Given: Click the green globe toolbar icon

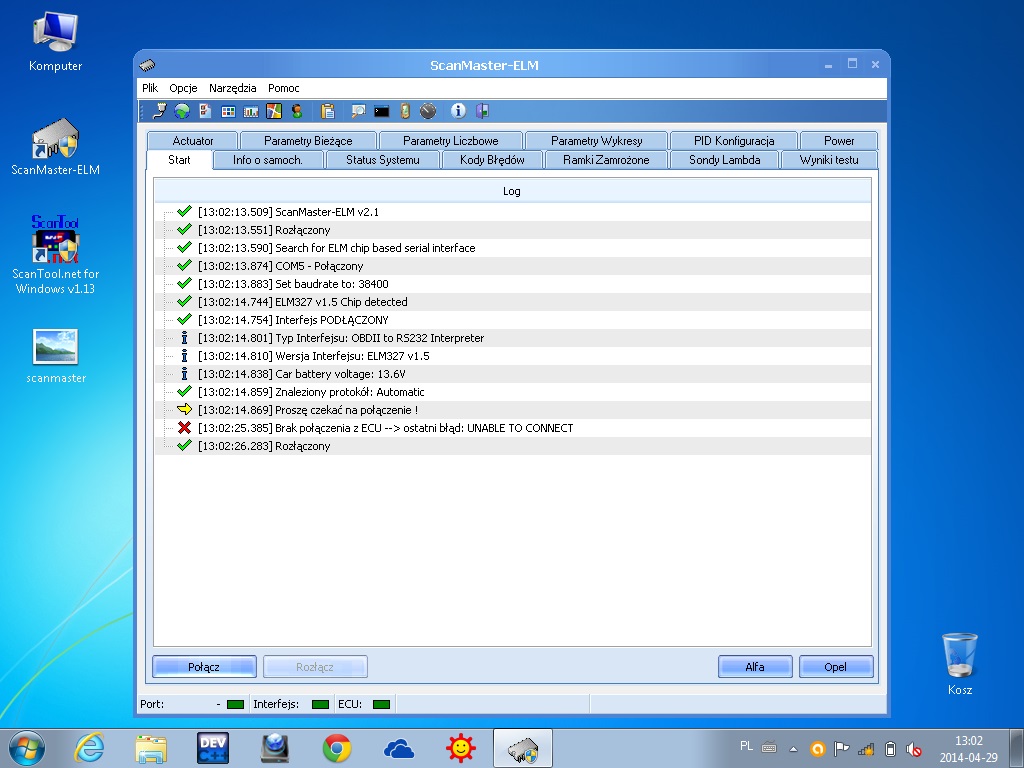Looking at the screenshot, I should [182, 111].
